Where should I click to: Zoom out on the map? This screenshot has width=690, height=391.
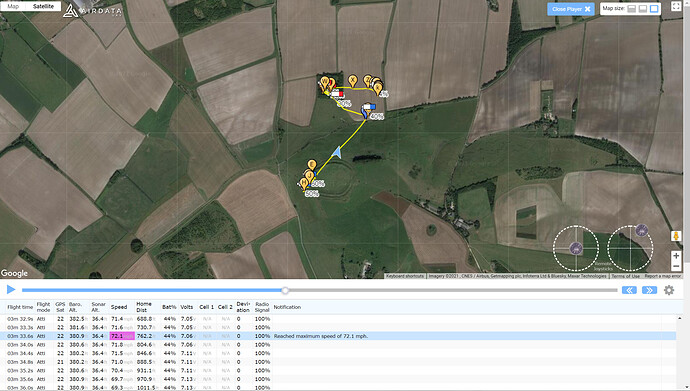[676, 266]
